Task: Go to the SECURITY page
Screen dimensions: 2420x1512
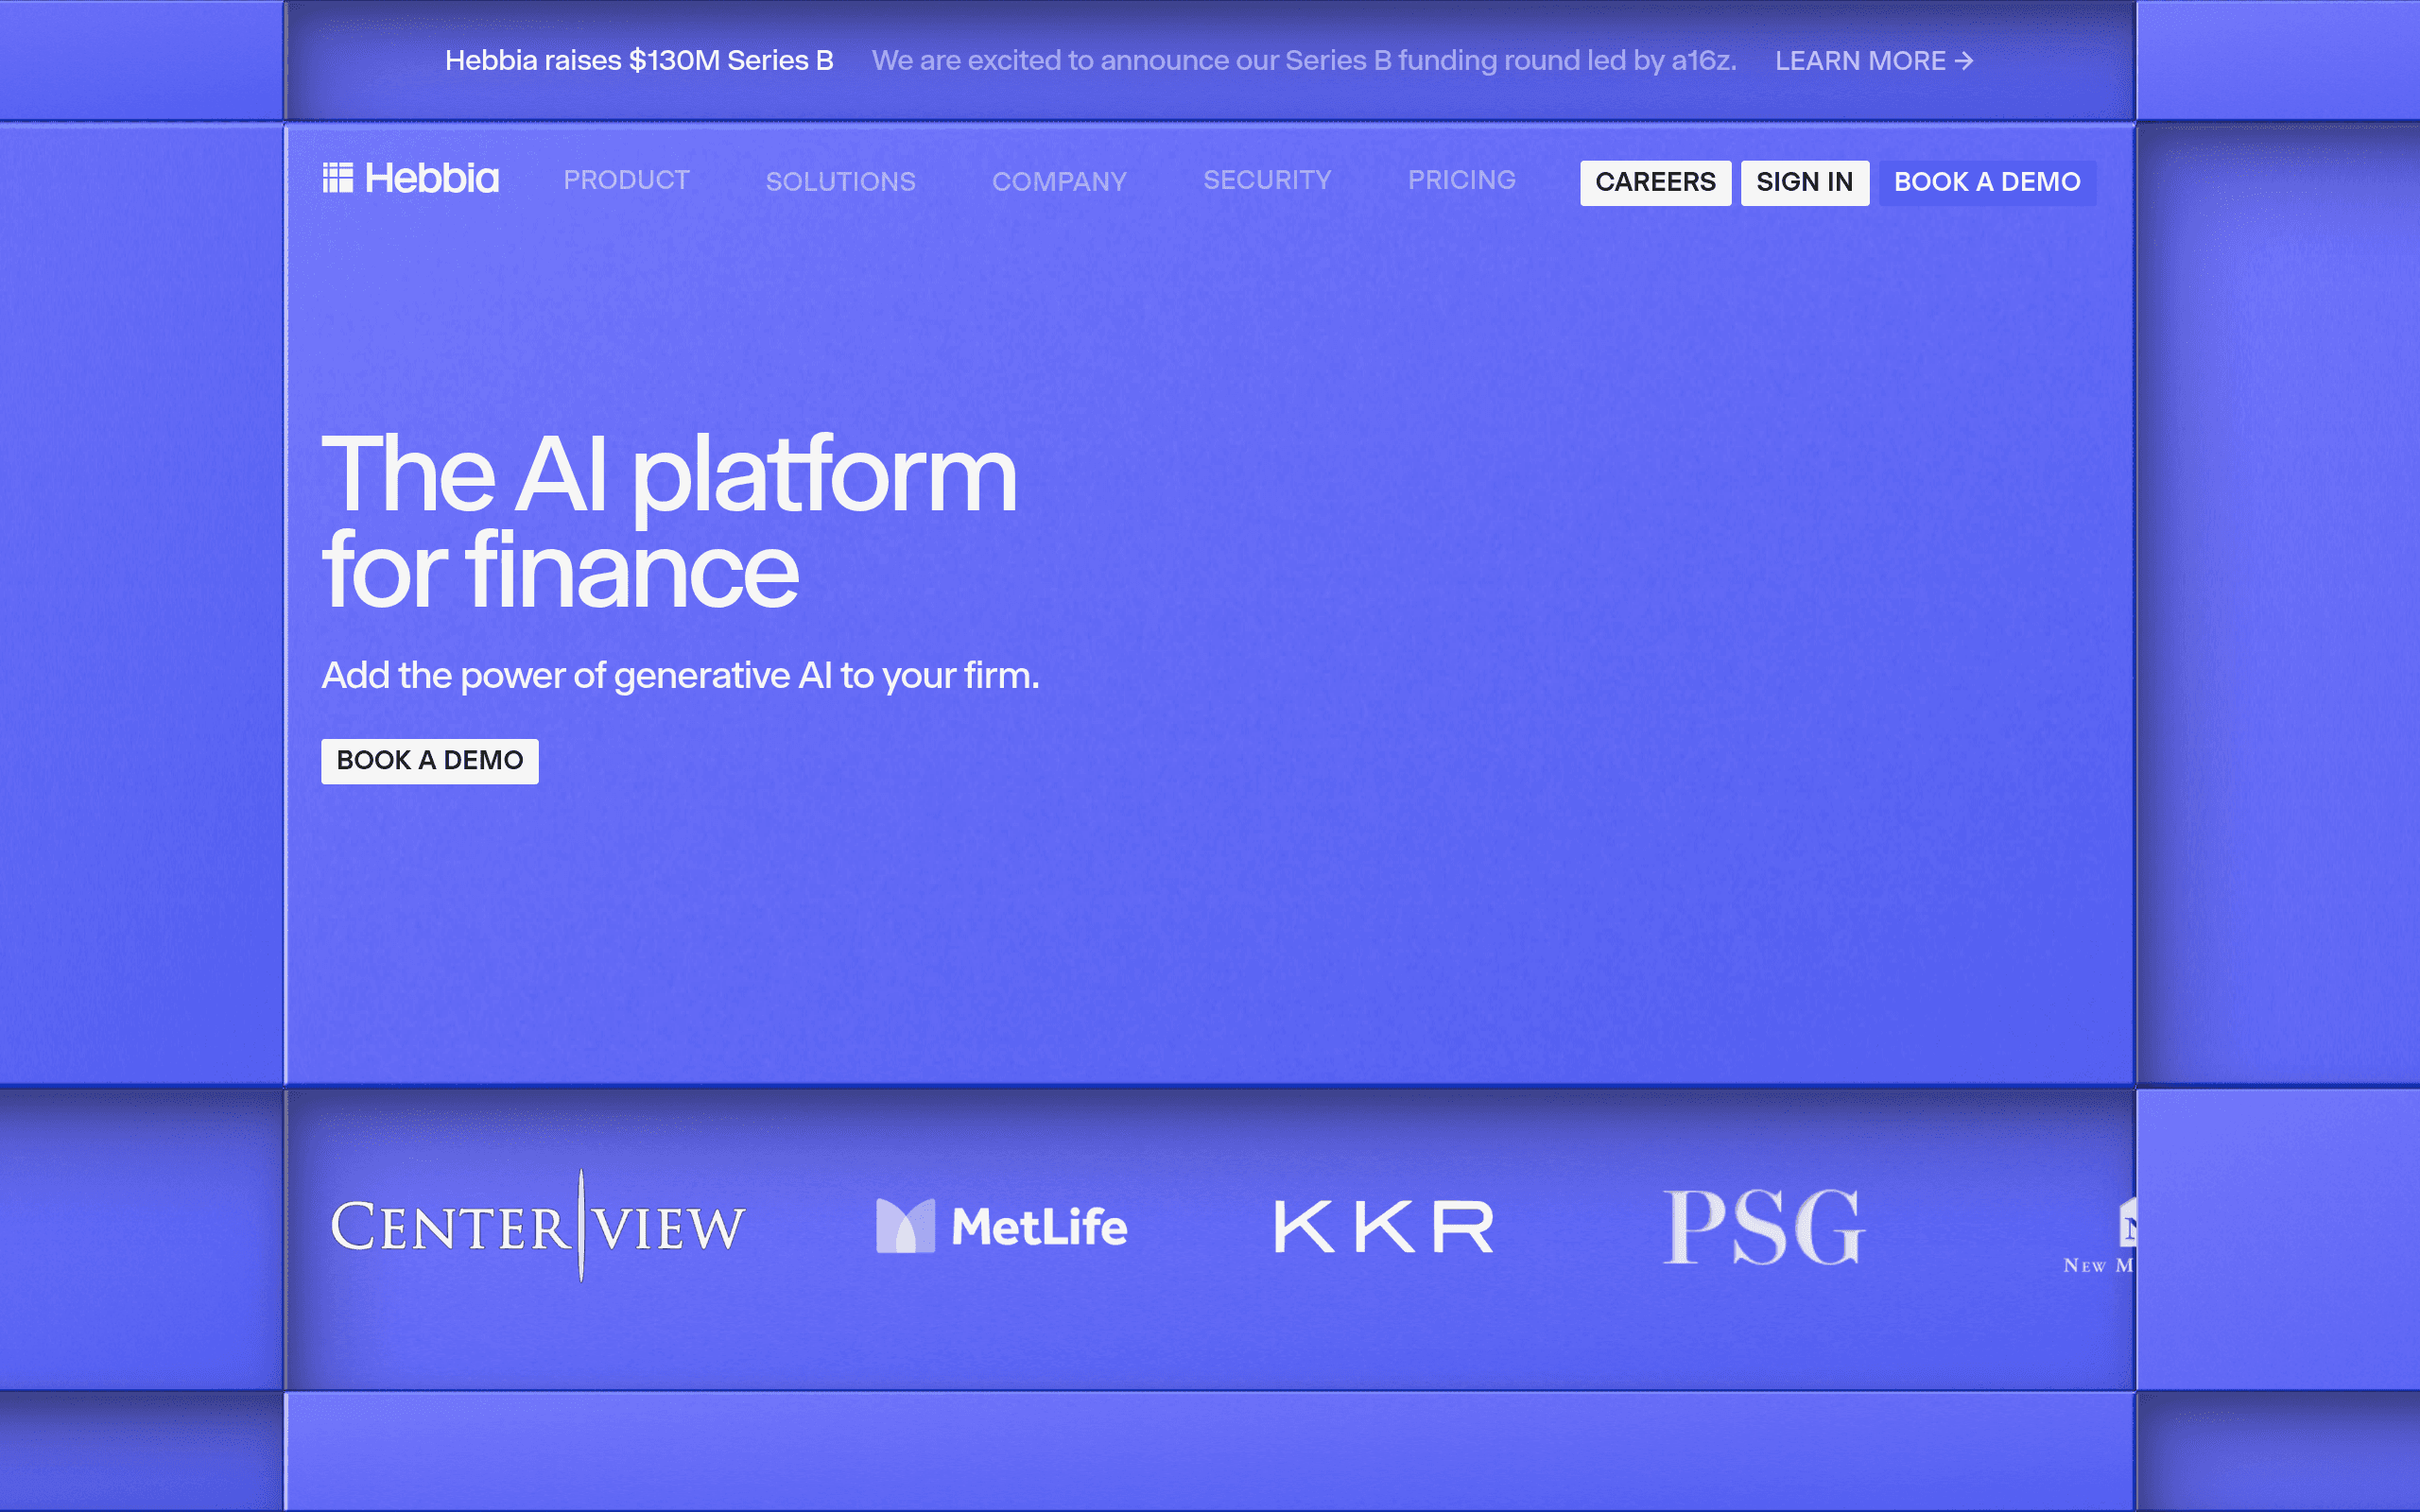Action: point(1267,180)
